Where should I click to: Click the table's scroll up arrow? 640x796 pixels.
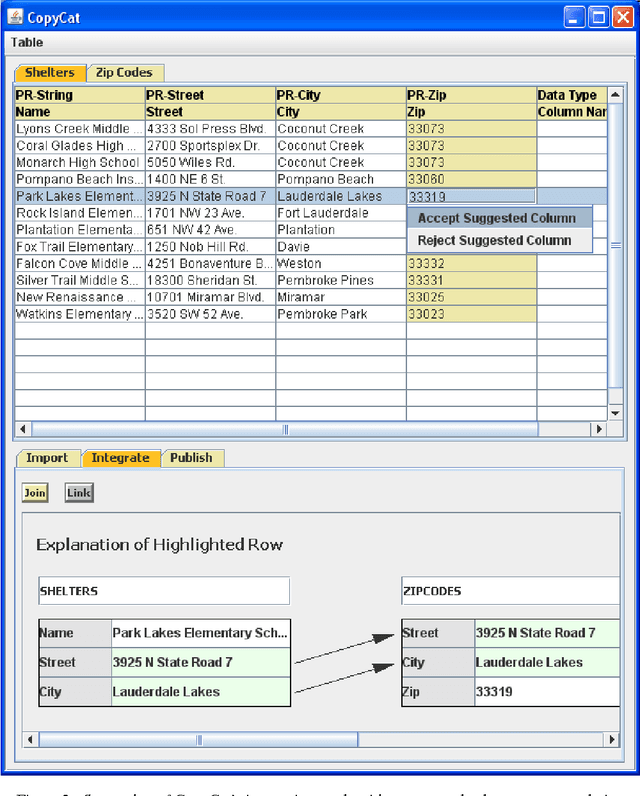[616, 95]
